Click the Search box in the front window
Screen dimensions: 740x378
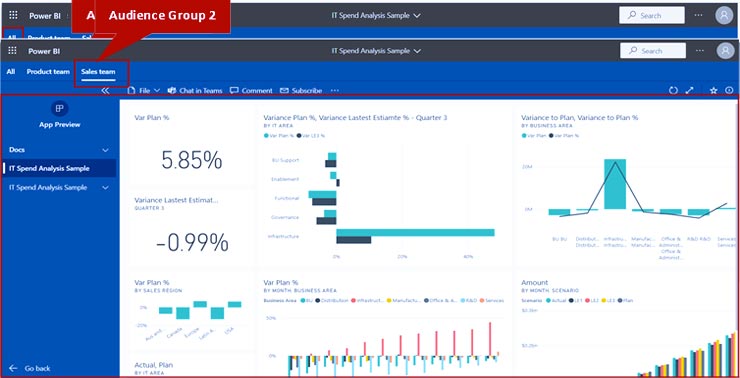[653, 50]
